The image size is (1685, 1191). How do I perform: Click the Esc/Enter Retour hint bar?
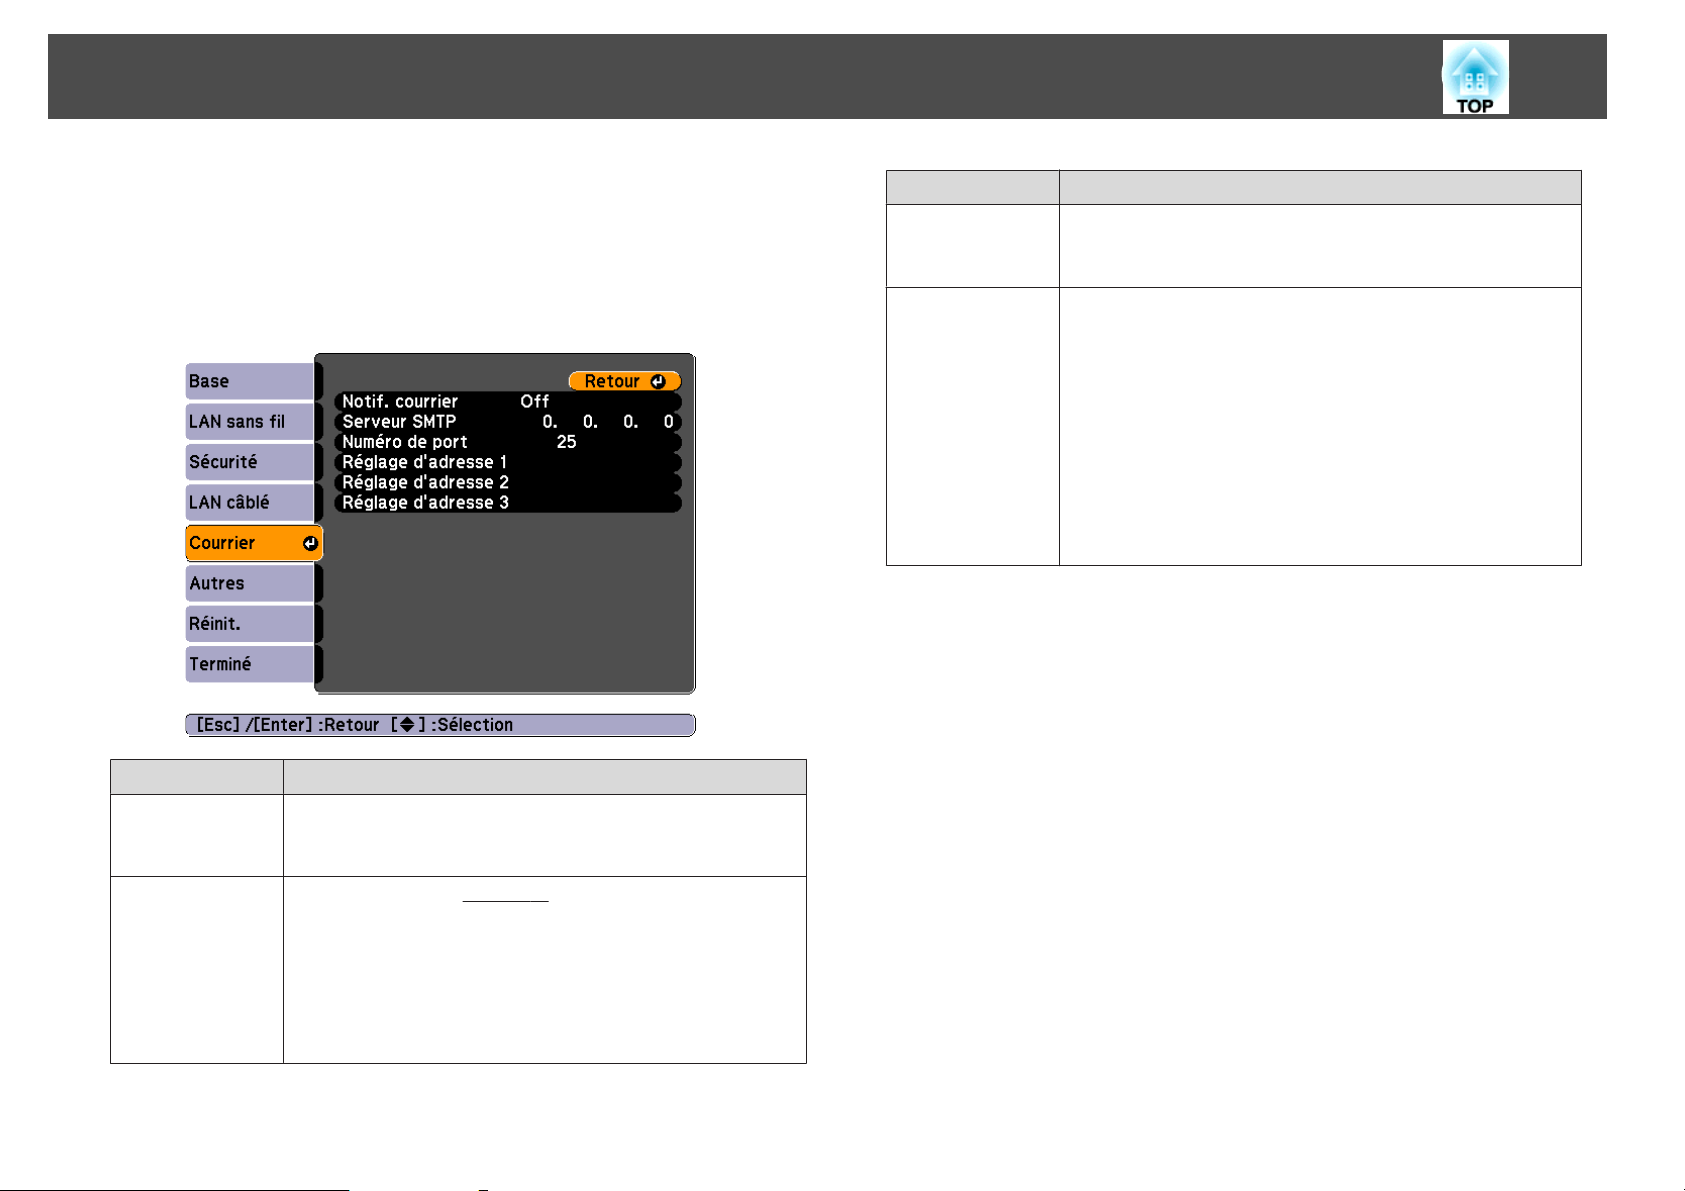click(440, 725)
